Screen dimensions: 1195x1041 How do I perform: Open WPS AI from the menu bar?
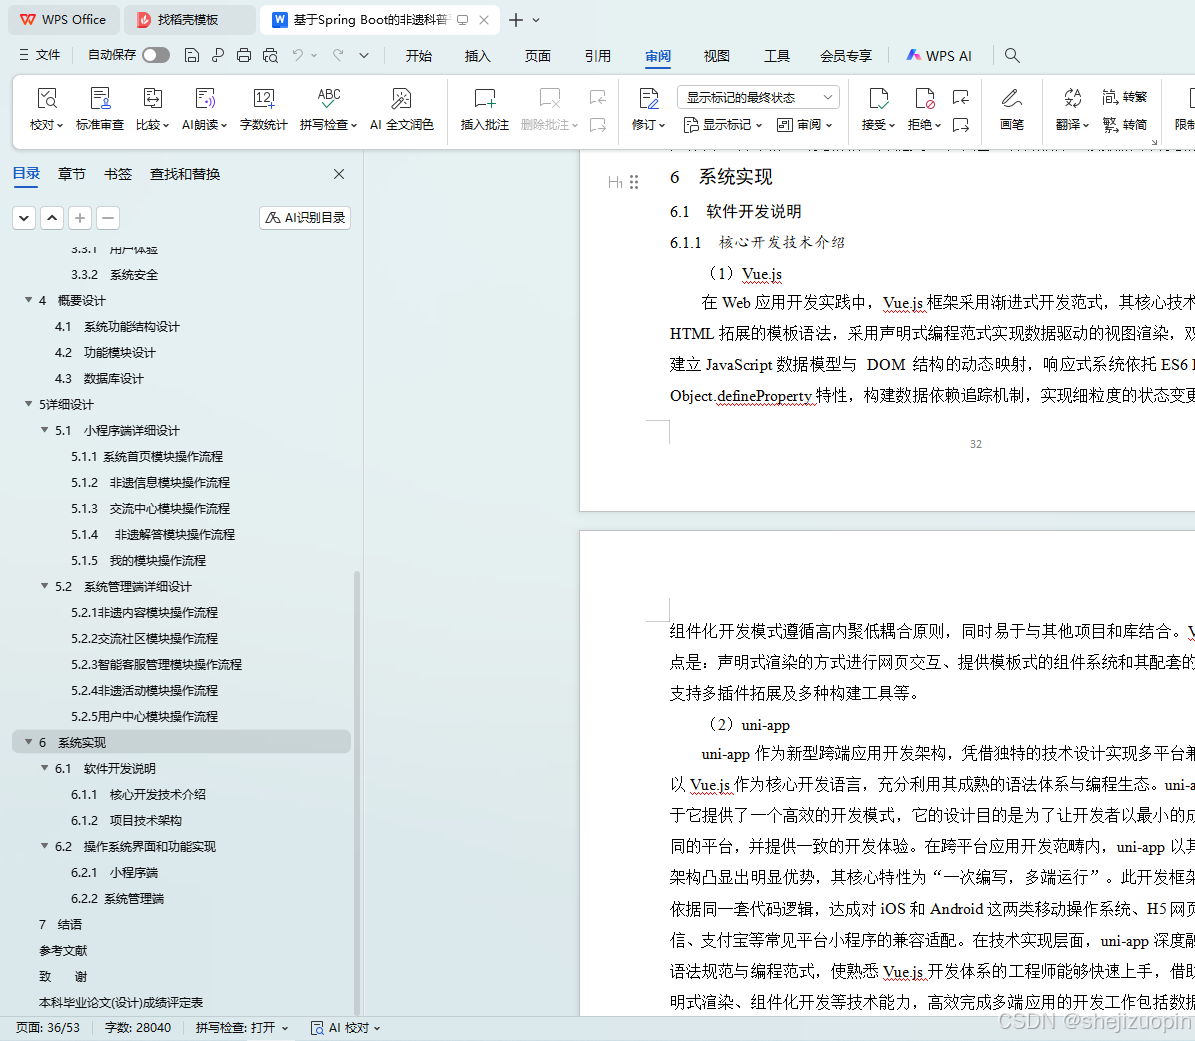coord(939,56)
